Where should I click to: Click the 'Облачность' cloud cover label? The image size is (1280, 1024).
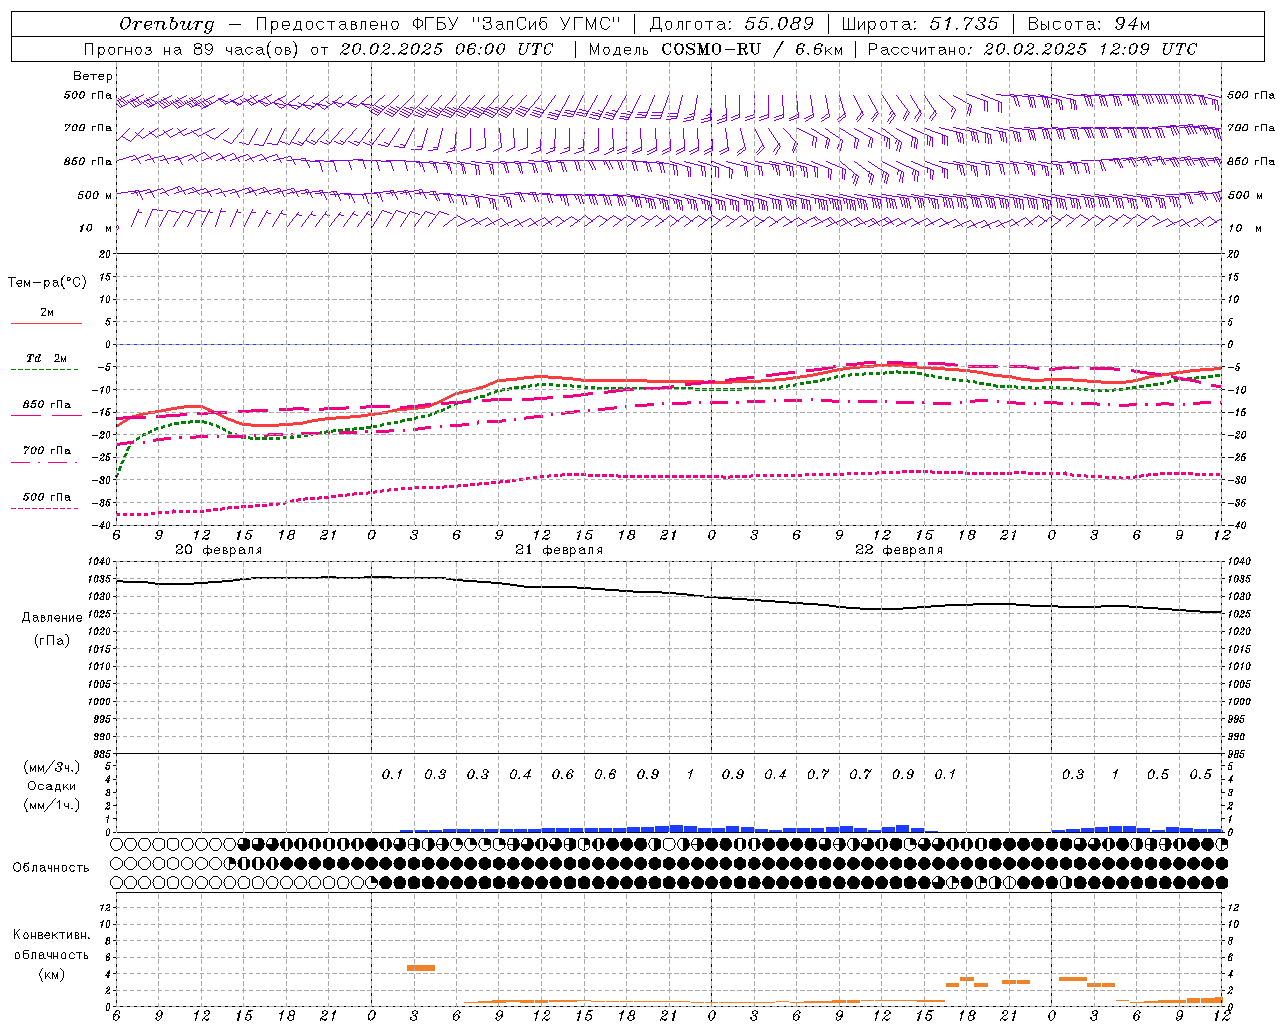pyautogui.click(x=51, y=867)
